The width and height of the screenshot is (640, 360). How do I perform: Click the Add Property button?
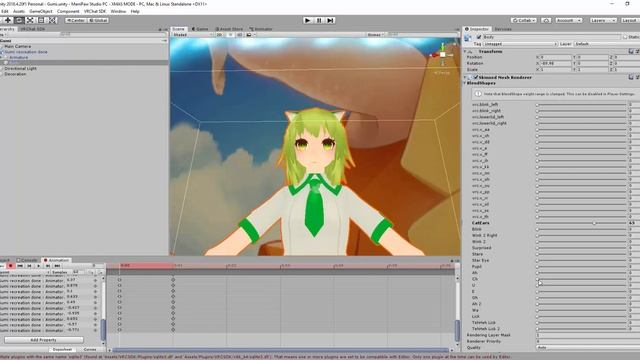tap(44, 340)
